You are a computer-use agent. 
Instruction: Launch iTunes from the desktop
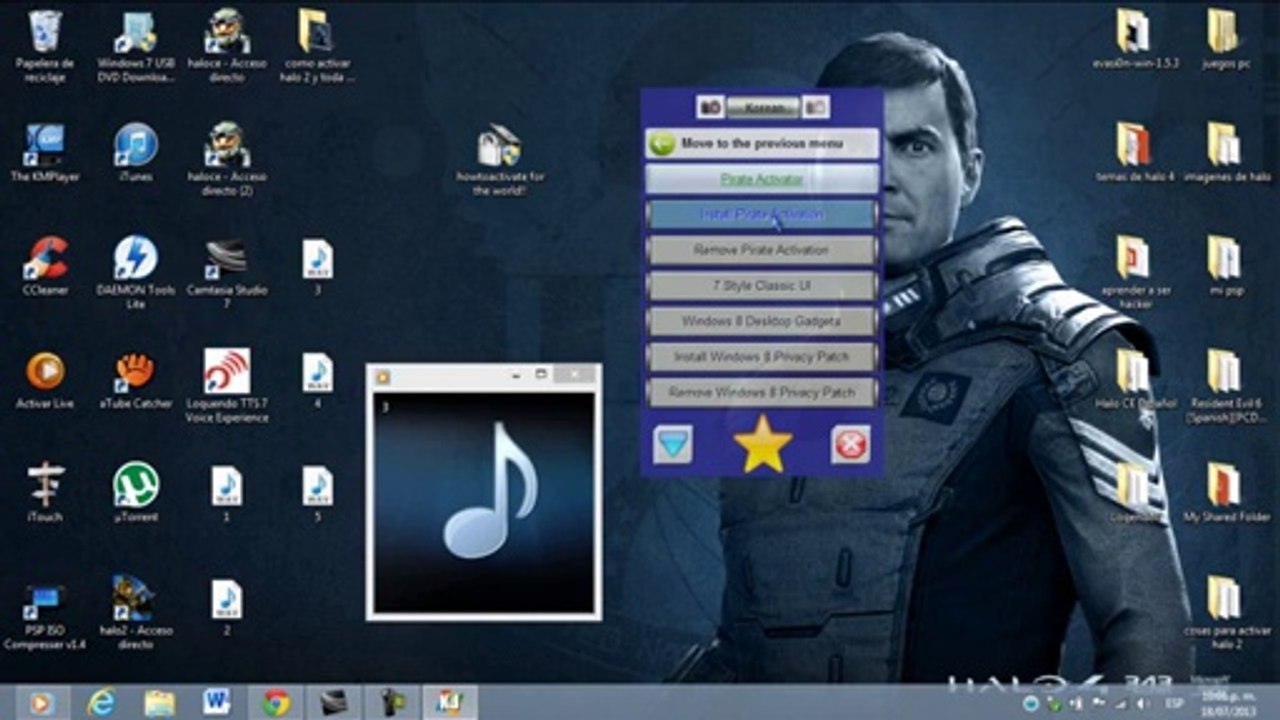[x=136, y=152]
